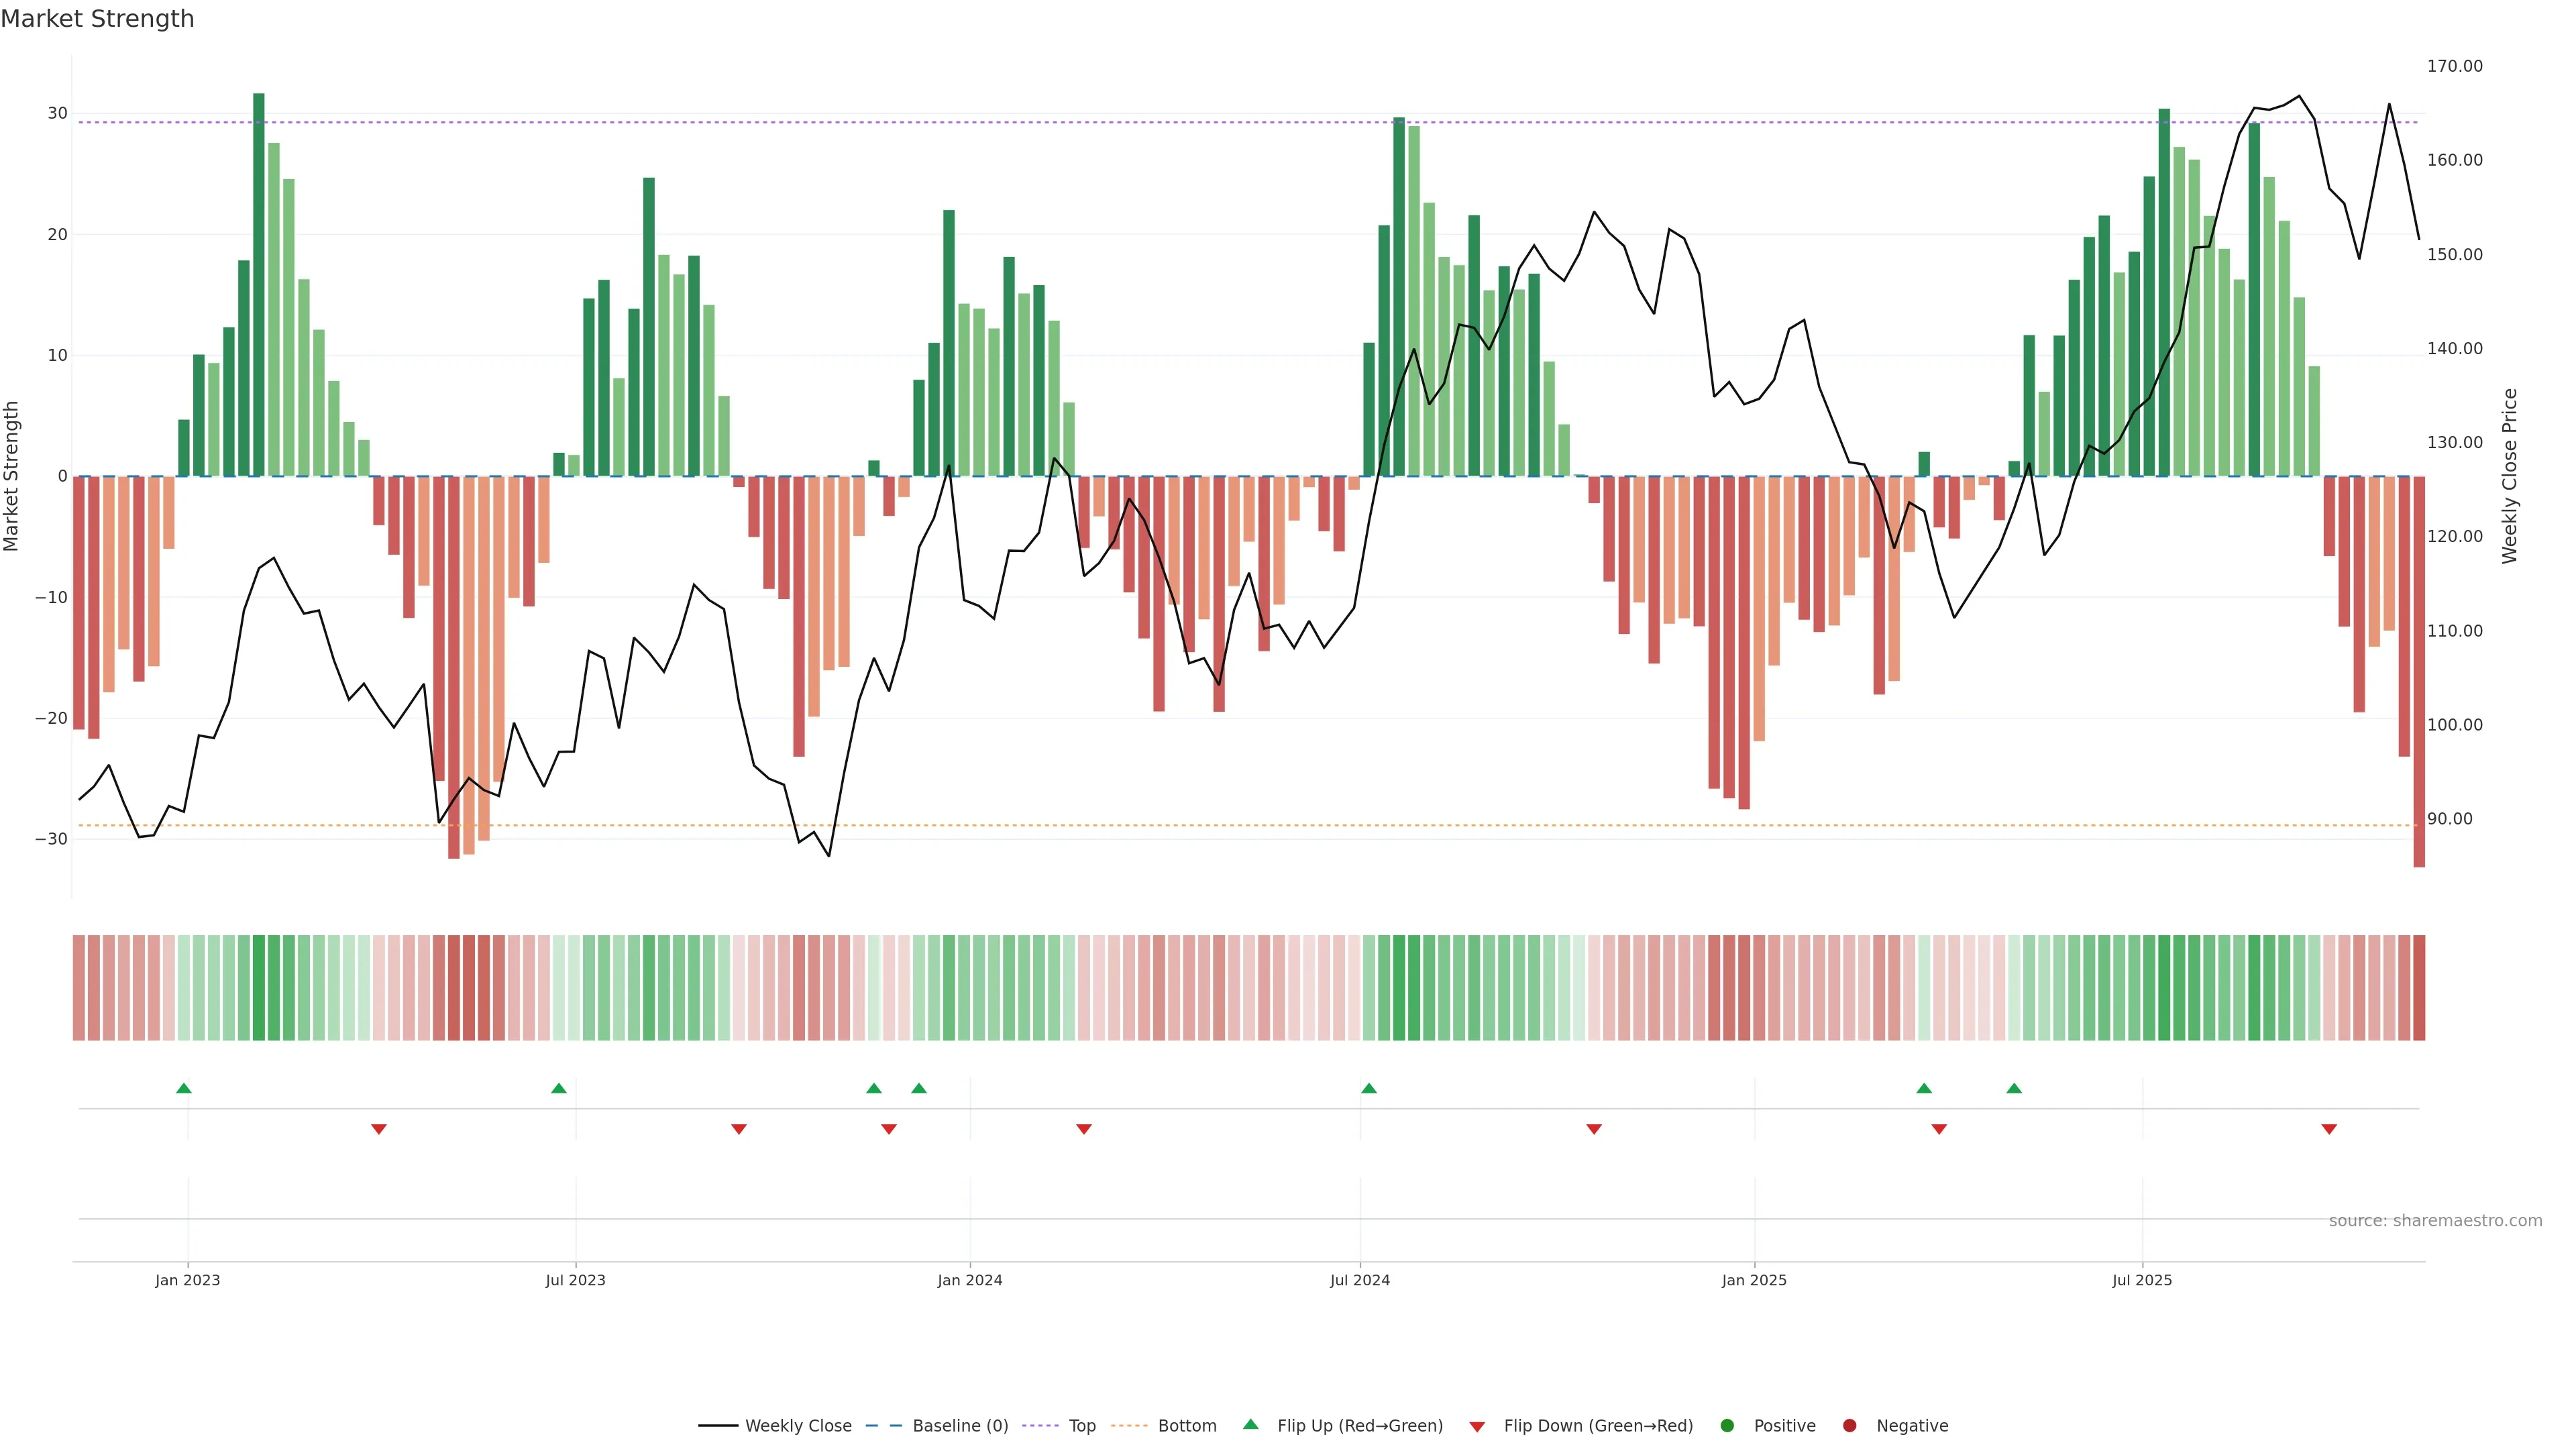Click first green flip-up marker near Jan 2023
Viewport: 2576px width, 1449px height.
coord(184,1088)
